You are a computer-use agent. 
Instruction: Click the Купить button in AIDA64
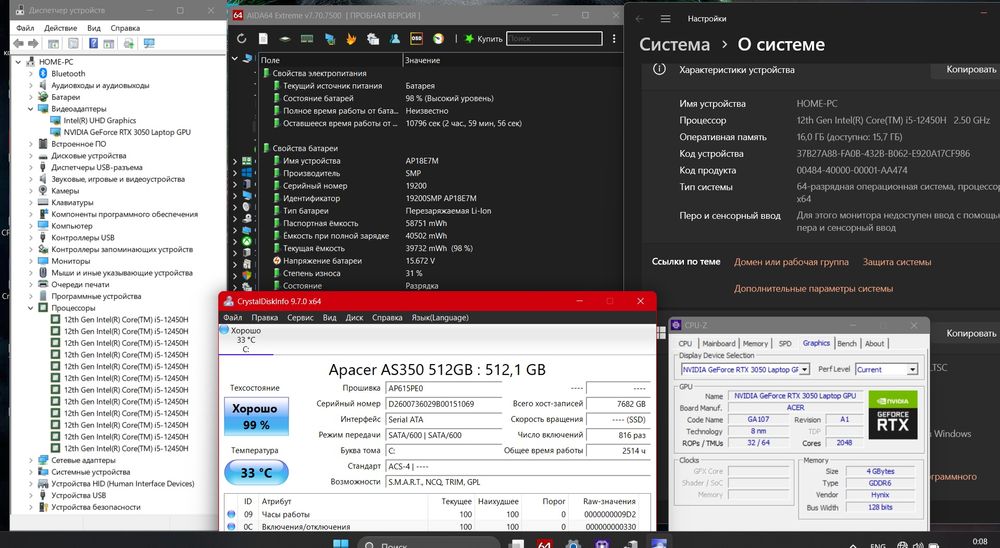coord(484,39)
